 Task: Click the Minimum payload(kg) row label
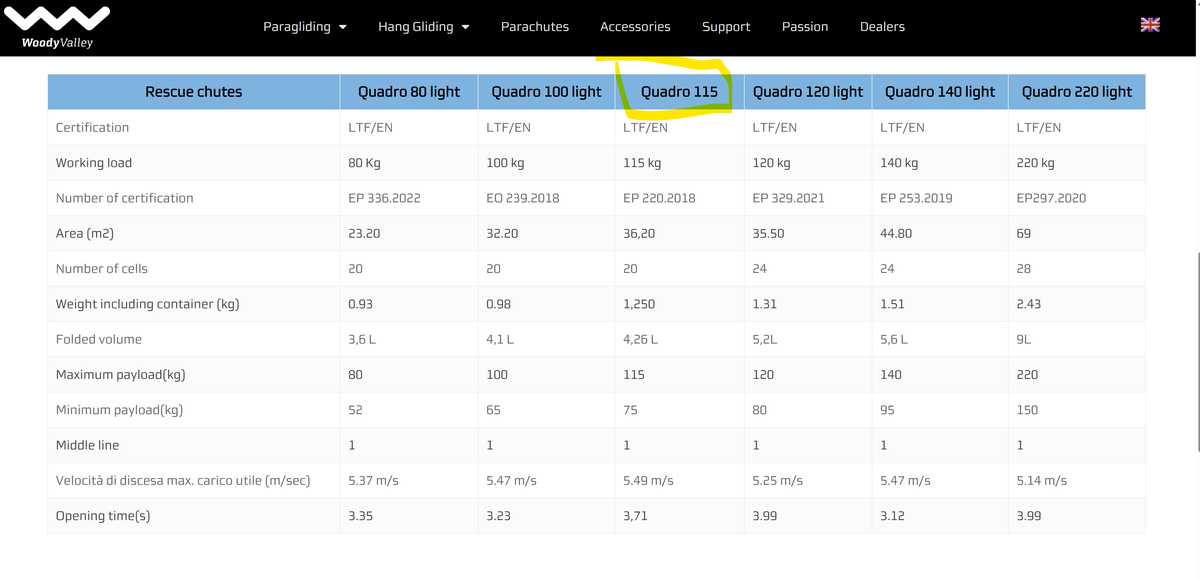coord(119,410)
